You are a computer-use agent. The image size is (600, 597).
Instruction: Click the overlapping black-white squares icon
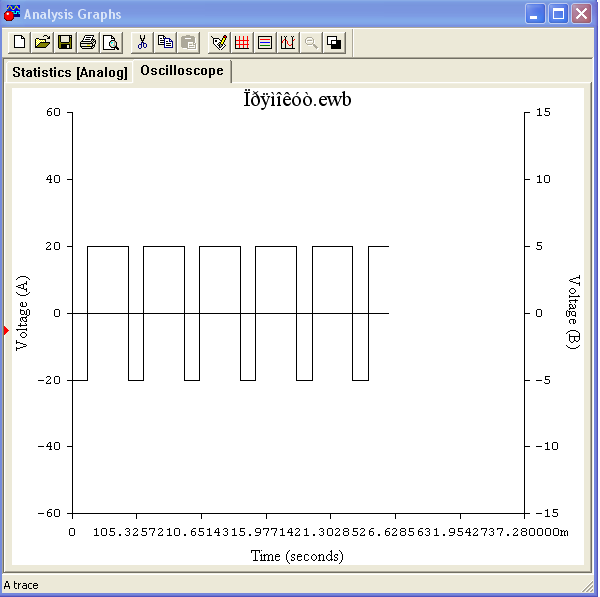coord(334,42)
